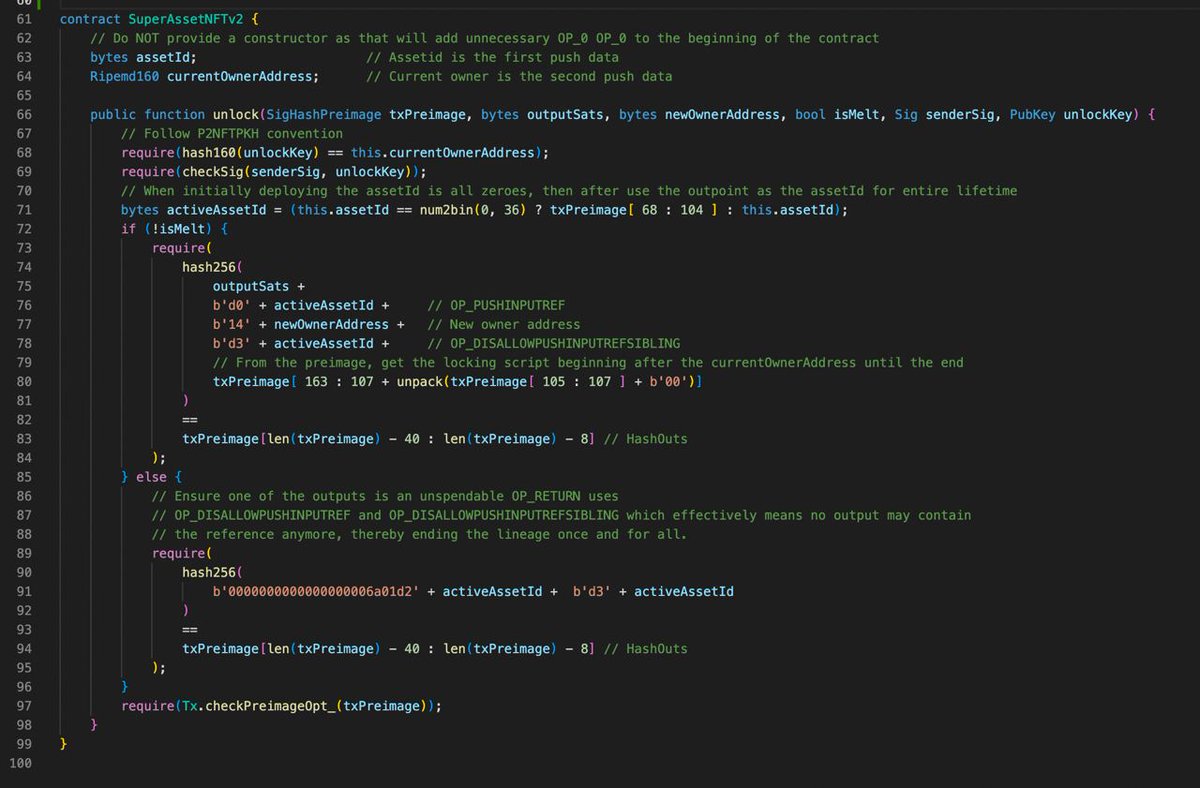Click the 'if (!isMelt)' statement on line 72

[x=167, y=229]
